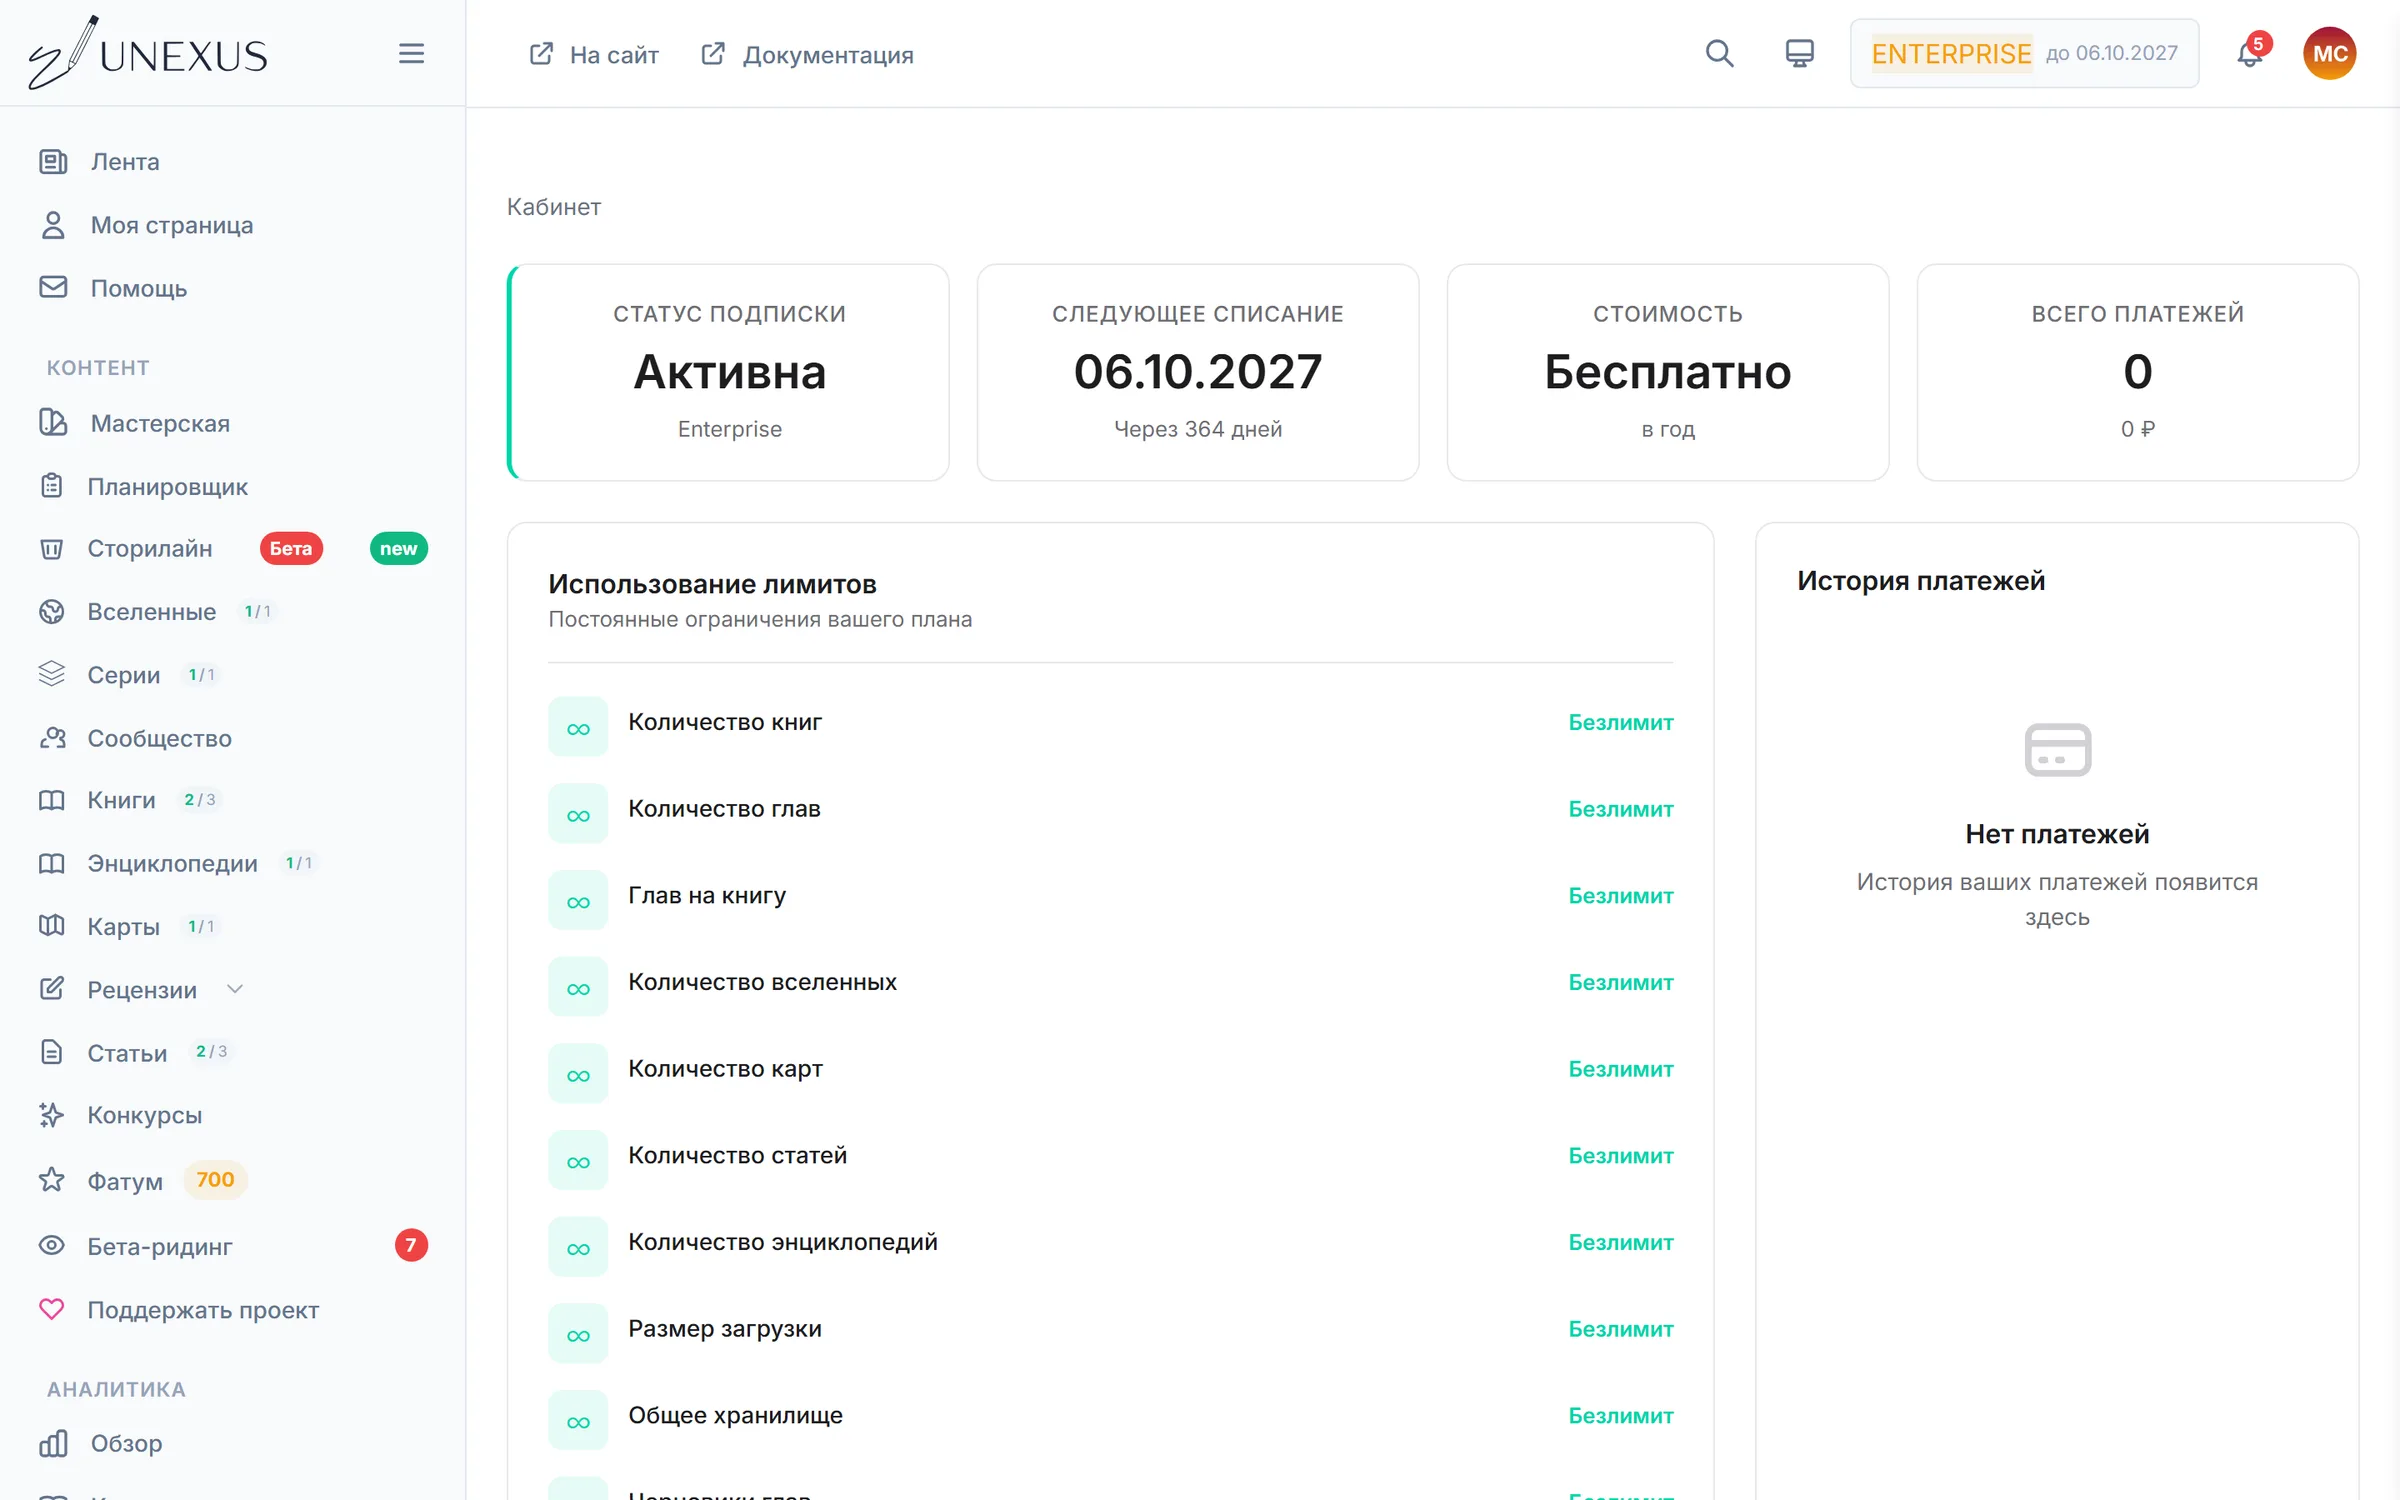Click the Кабинет breadcrumb
Screen dimensions: 2400x1500
coord(553,207)
